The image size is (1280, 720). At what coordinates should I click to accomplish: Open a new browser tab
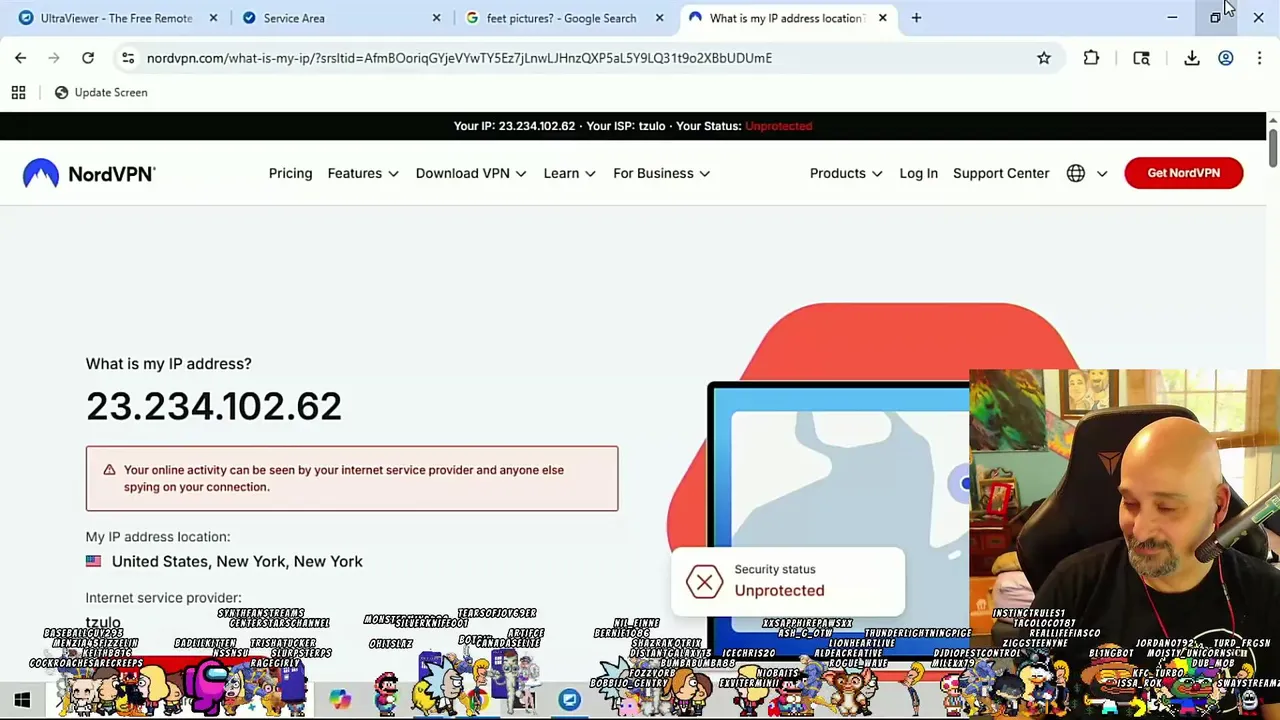tap(916, 18)
